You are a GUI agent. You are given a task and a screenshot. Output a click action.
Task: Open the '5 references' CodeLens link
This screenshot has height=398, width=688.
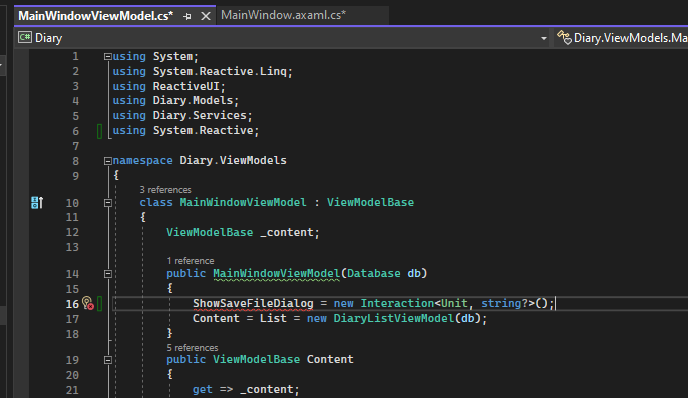[x=192, y=348]
